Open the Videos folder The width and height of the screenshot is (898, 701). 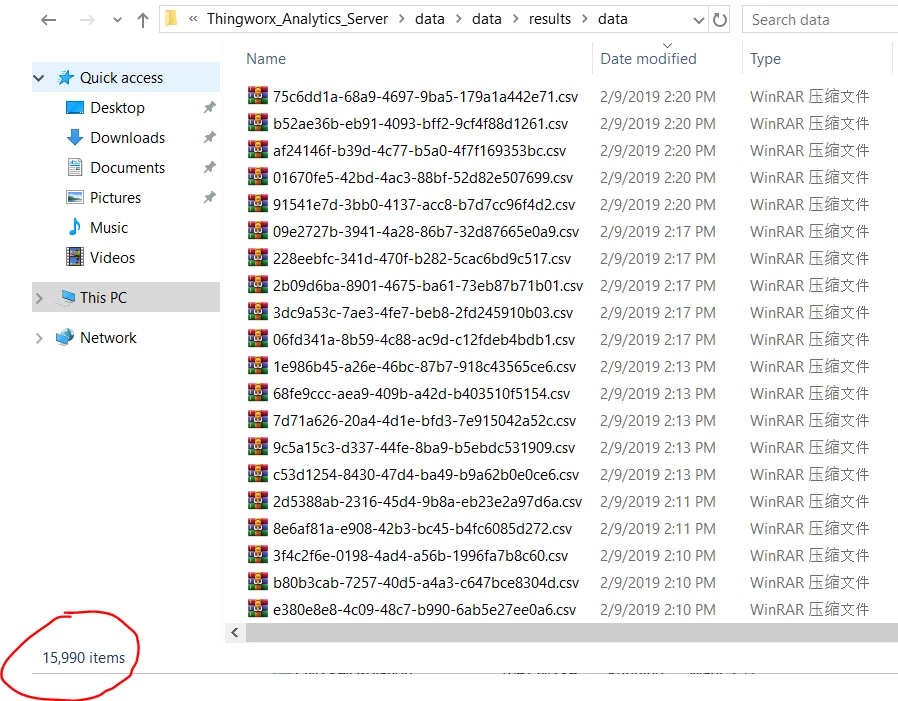tap(112, 258)
